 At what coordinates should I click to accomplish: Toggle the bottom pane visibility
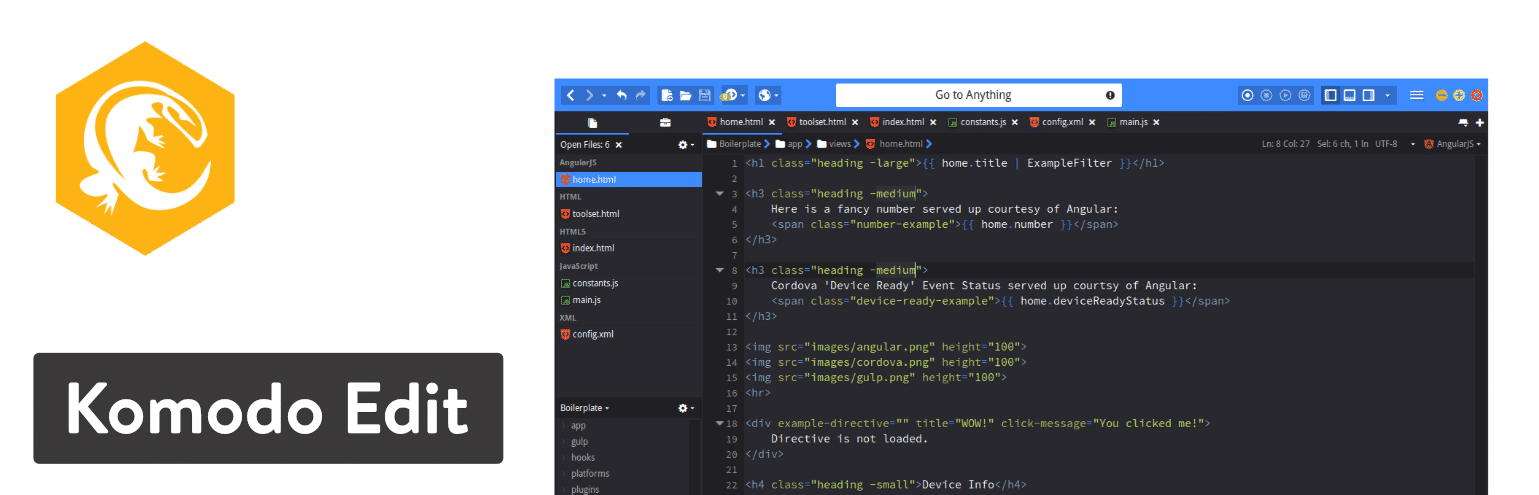tap(1349, 95)
